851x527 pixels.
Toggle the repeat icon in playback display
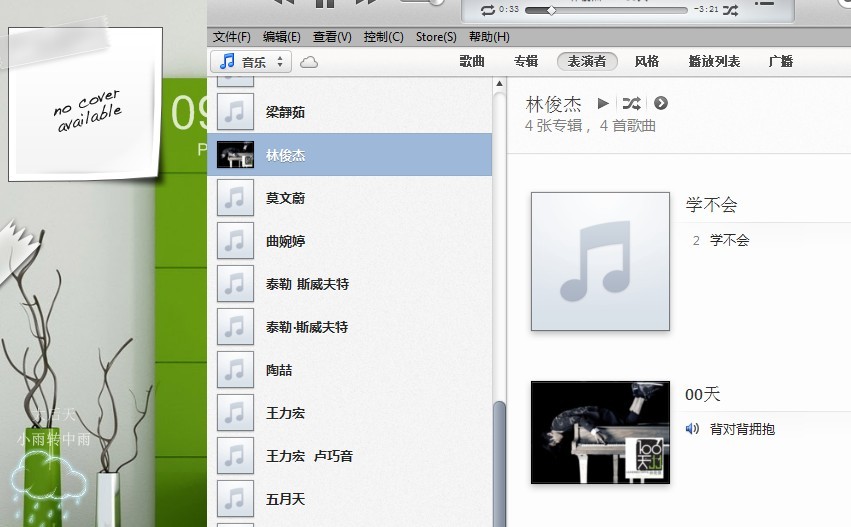(487, 9)
